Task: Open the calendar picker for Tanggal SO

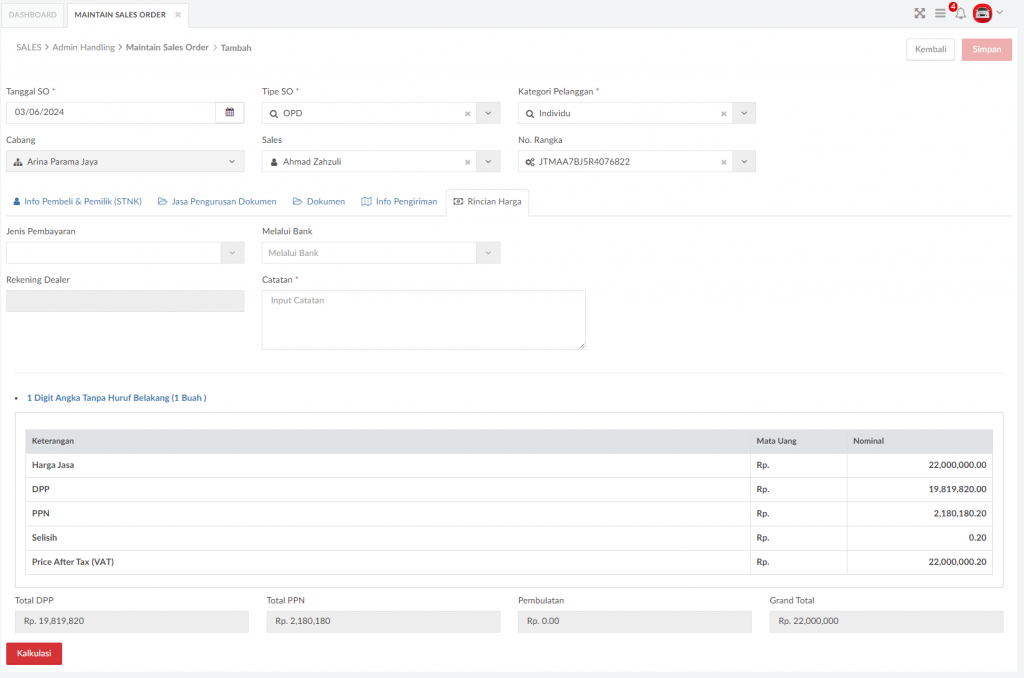Action: pos(230,112)
